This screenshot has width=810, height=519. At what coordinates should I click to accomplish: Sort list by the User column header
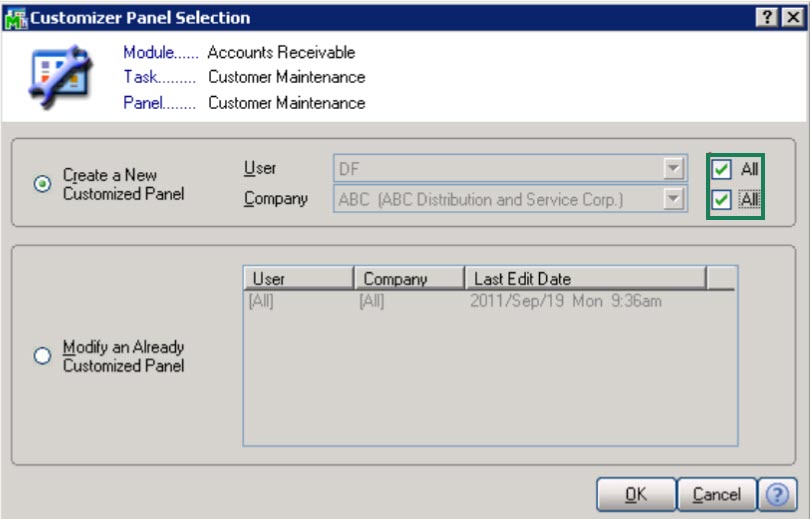pos(298,279)
